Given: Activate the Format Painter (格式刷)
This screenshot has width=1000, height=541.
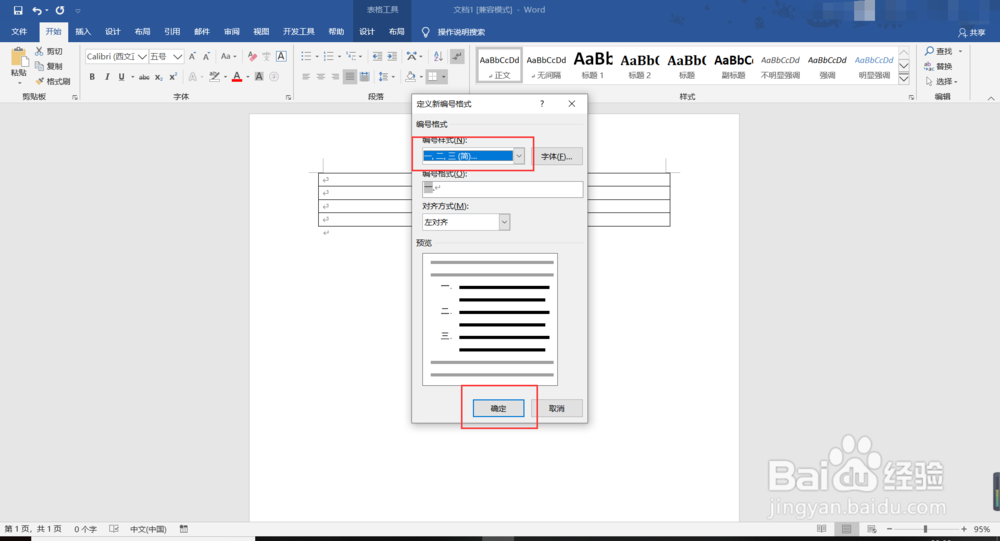Looking at the screenshot, I should [x=53, y=81].
